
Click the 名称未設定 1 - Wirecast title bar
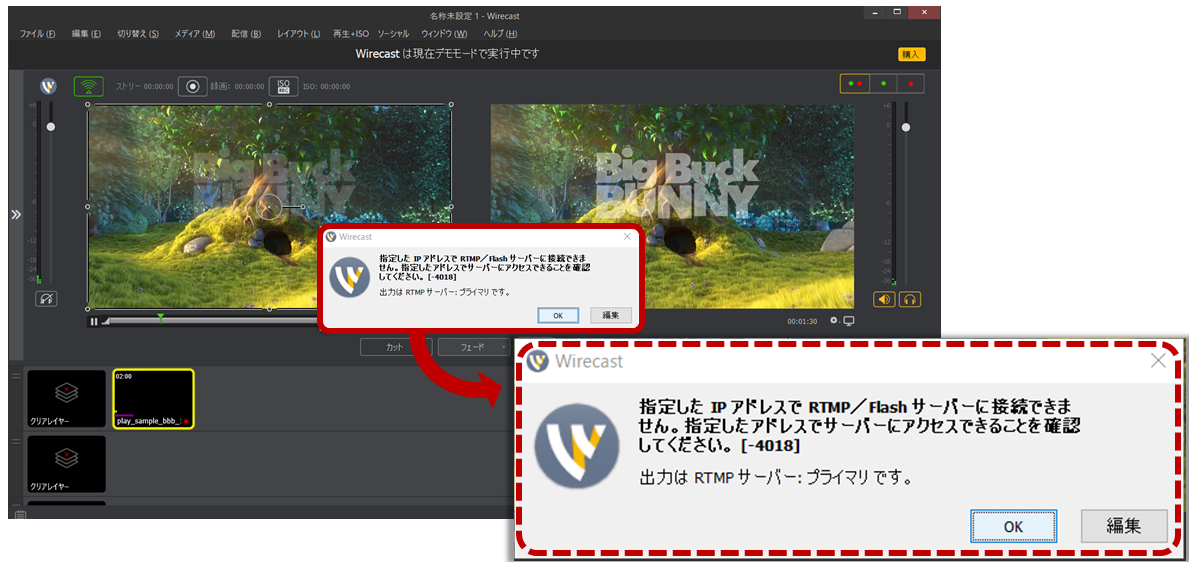pos(475,15)
